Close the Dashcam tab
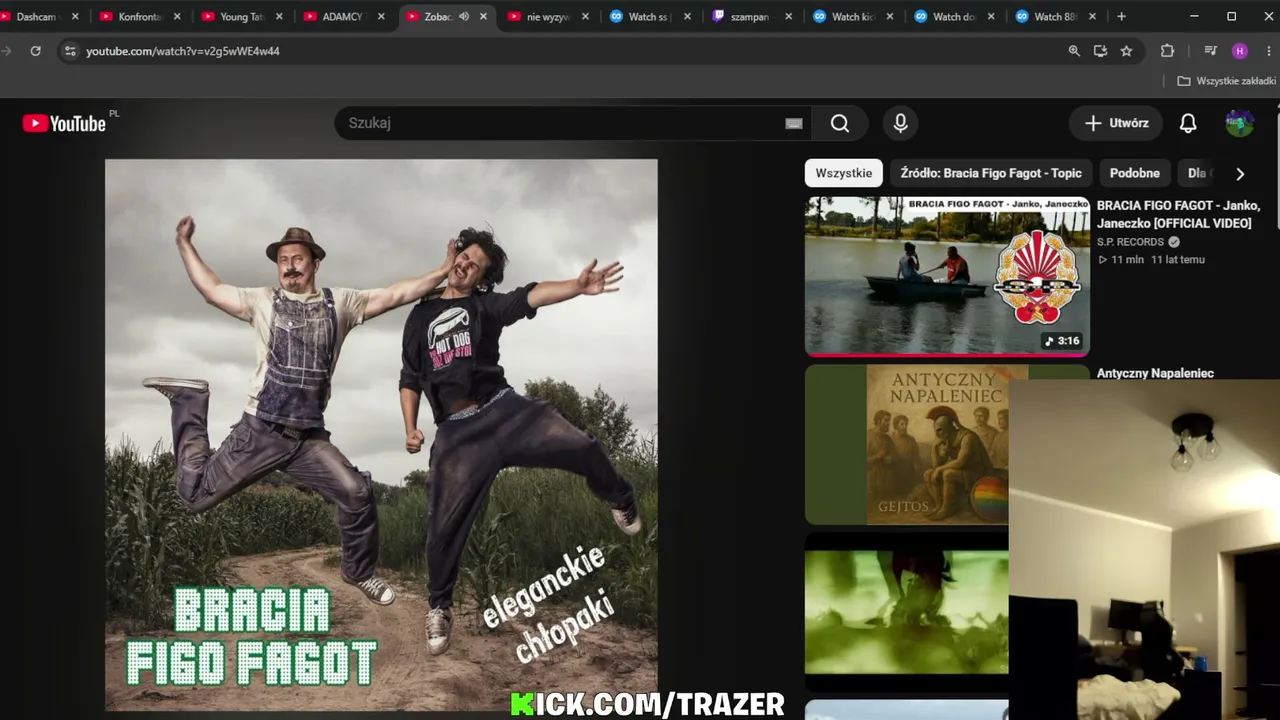1280x720 pixels. point(75,16)
